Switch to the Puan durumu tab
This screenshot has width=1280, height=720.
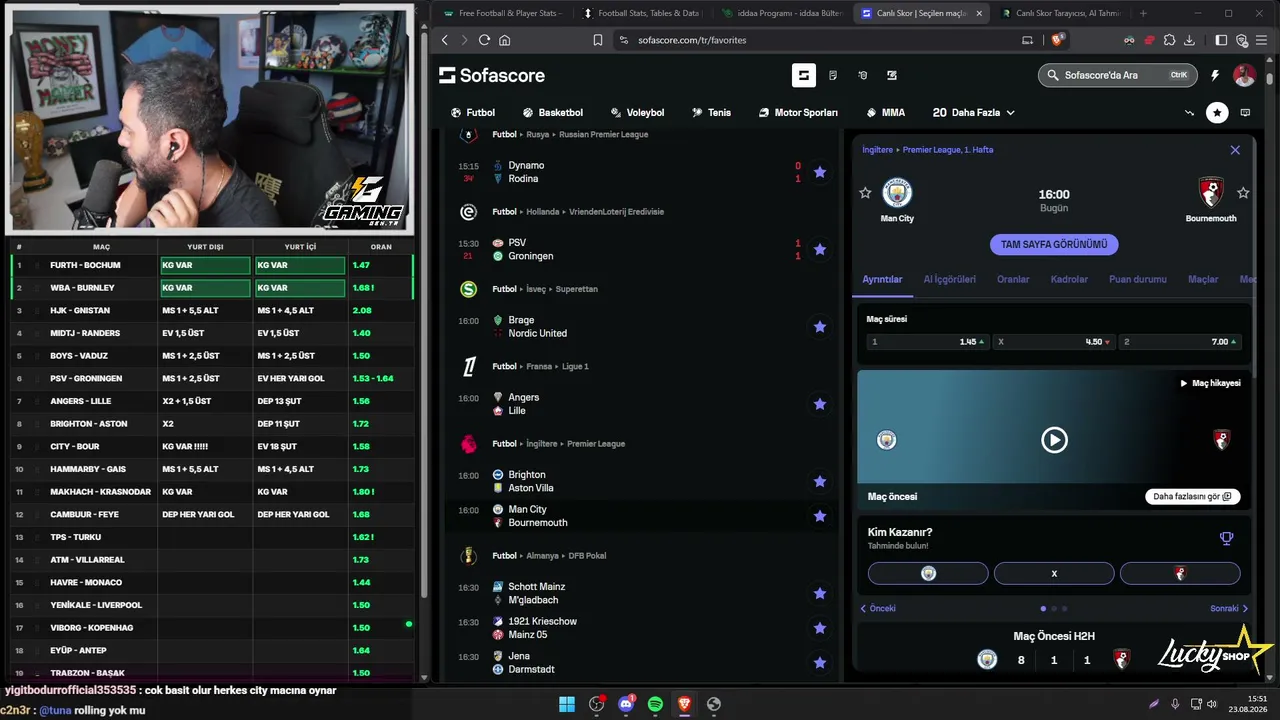(1137, 279)
